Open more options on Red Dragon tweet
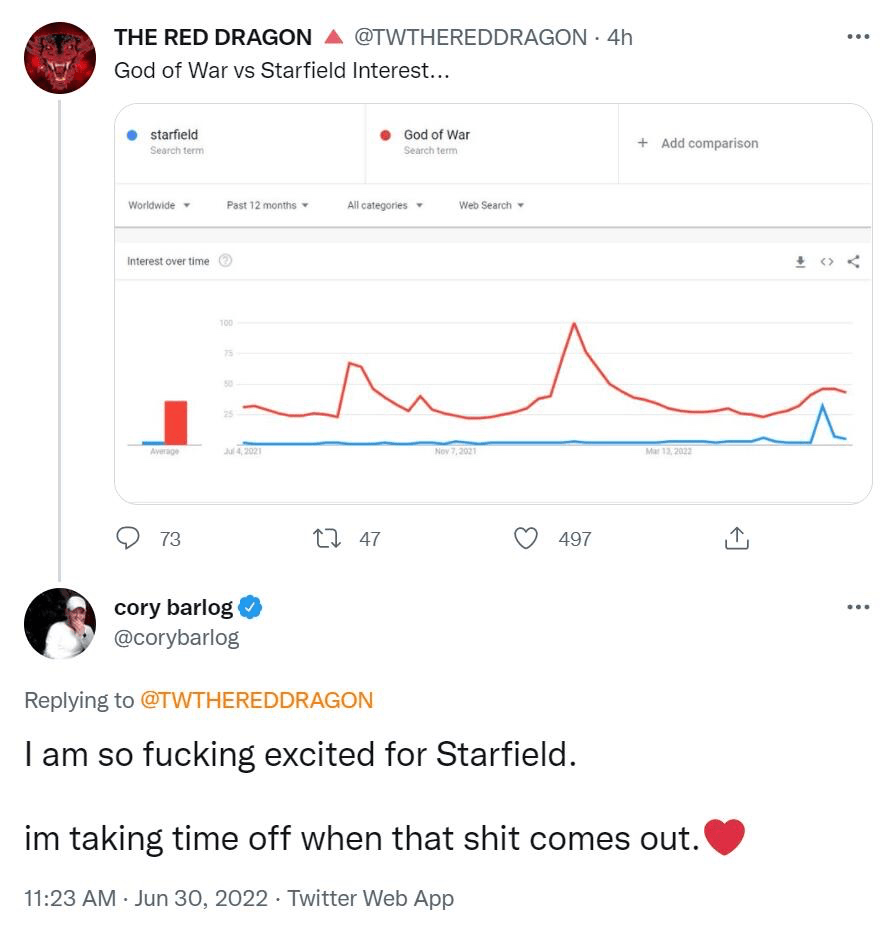Image resolution: width=896 pixels, height=931 pixels. tap(857, 38)
